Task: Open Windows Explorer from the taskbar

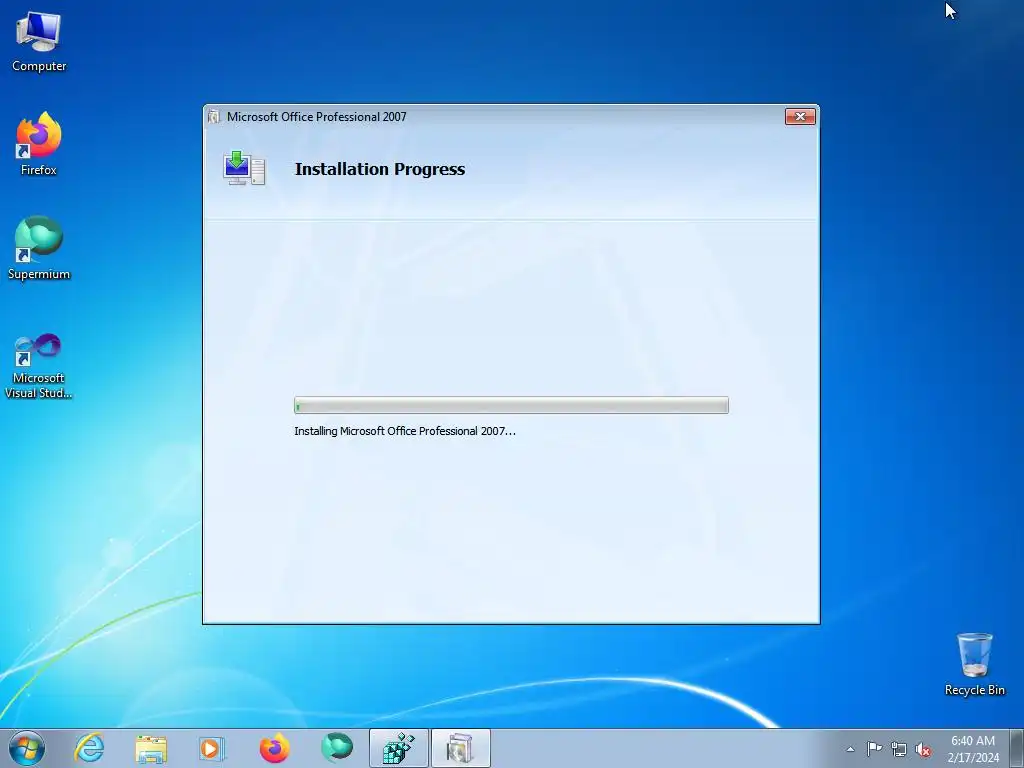Action: [x=151, y=748]
